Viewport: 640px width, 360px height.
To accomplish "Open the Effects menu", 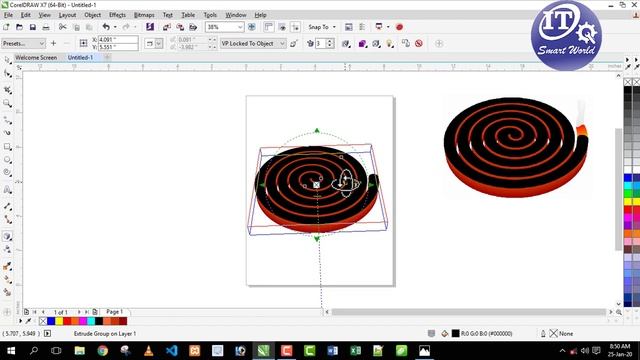I will (117, 15).
